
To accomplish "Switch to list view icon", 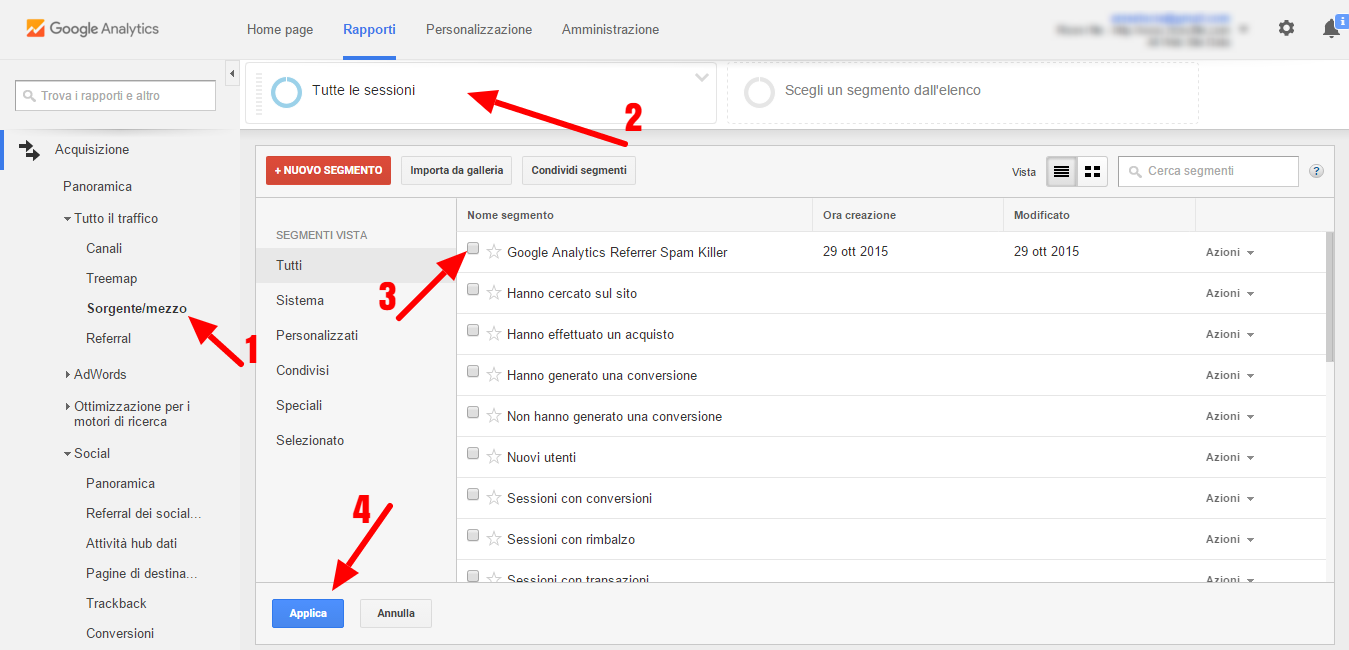I will (1061, 172).
